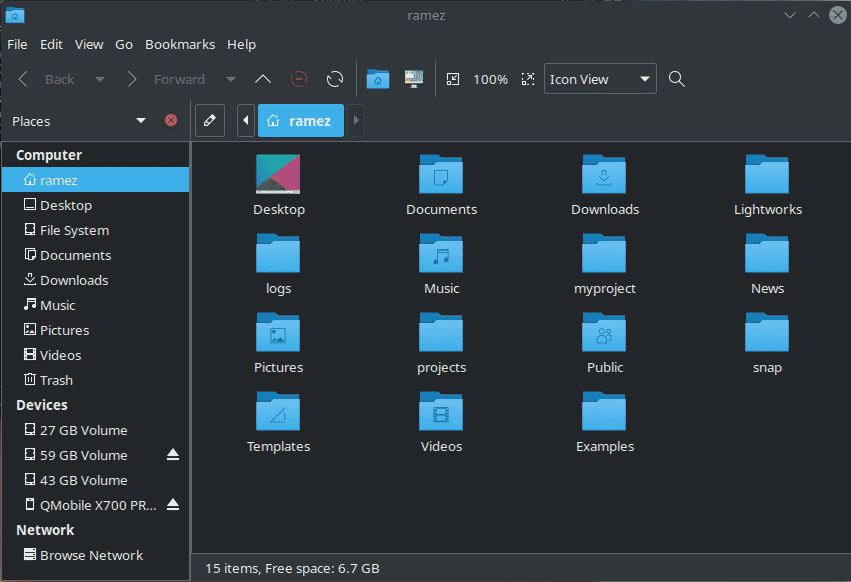Select Downloads in the Places sidebar
Viewport: 851px width, 582px height.
(x=96, y=280)
